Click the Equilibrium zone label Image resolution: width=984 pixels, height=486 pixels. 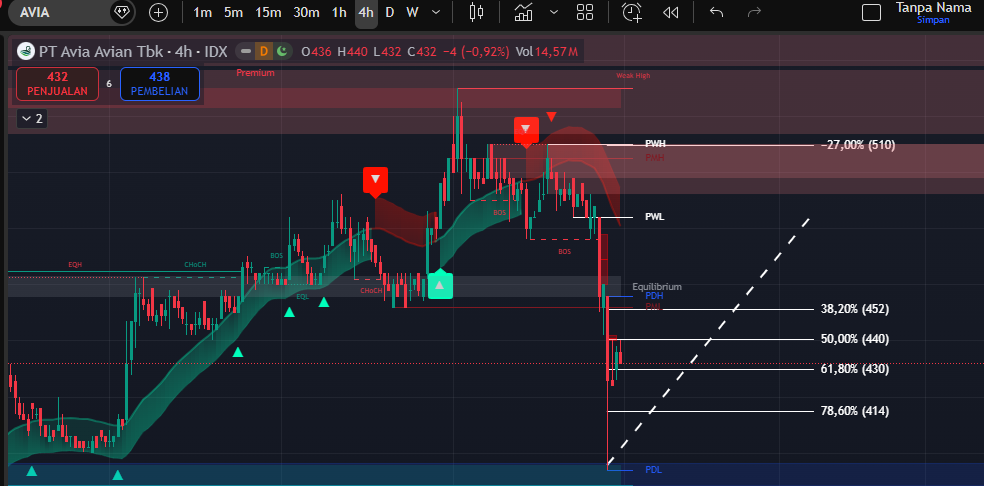pyautogui.click(x=656, y=287)
